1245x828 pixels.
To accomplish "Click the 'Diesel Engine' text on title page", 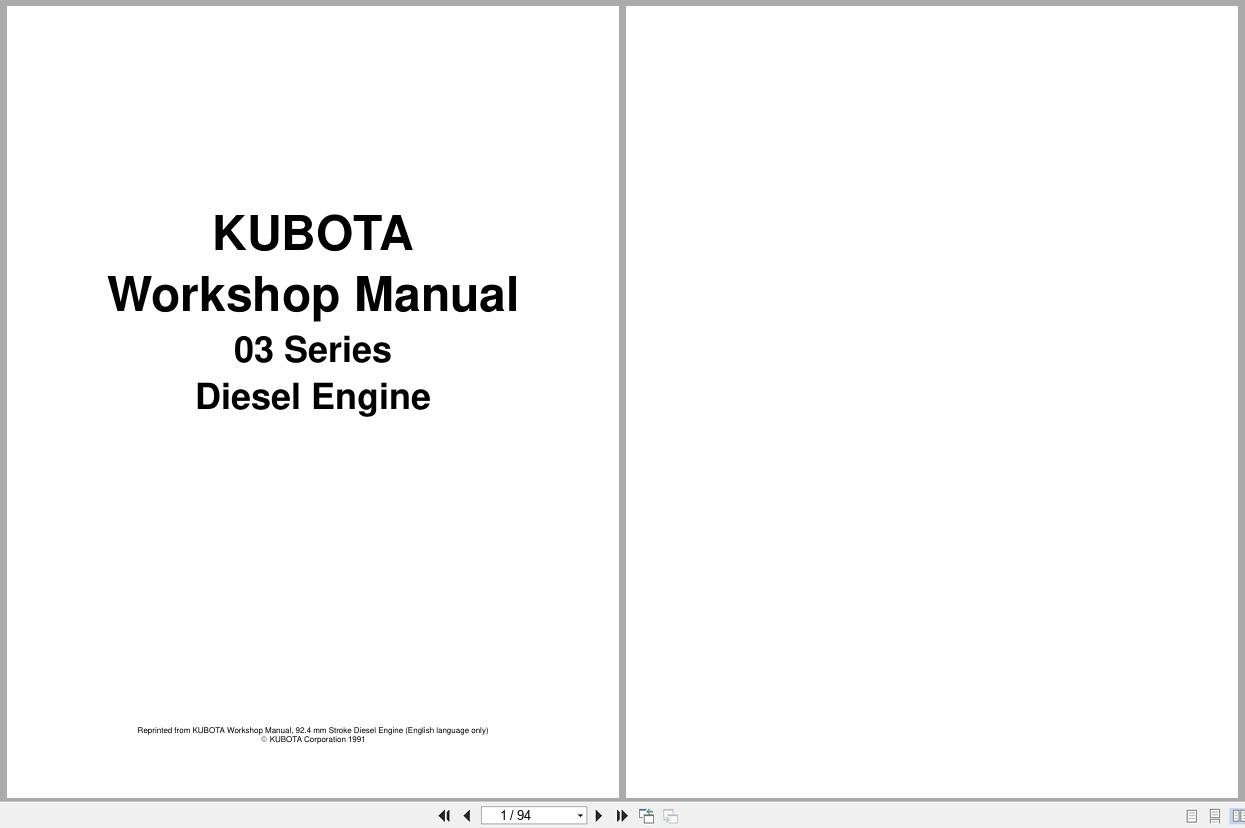I will click(x=313, y=397).
